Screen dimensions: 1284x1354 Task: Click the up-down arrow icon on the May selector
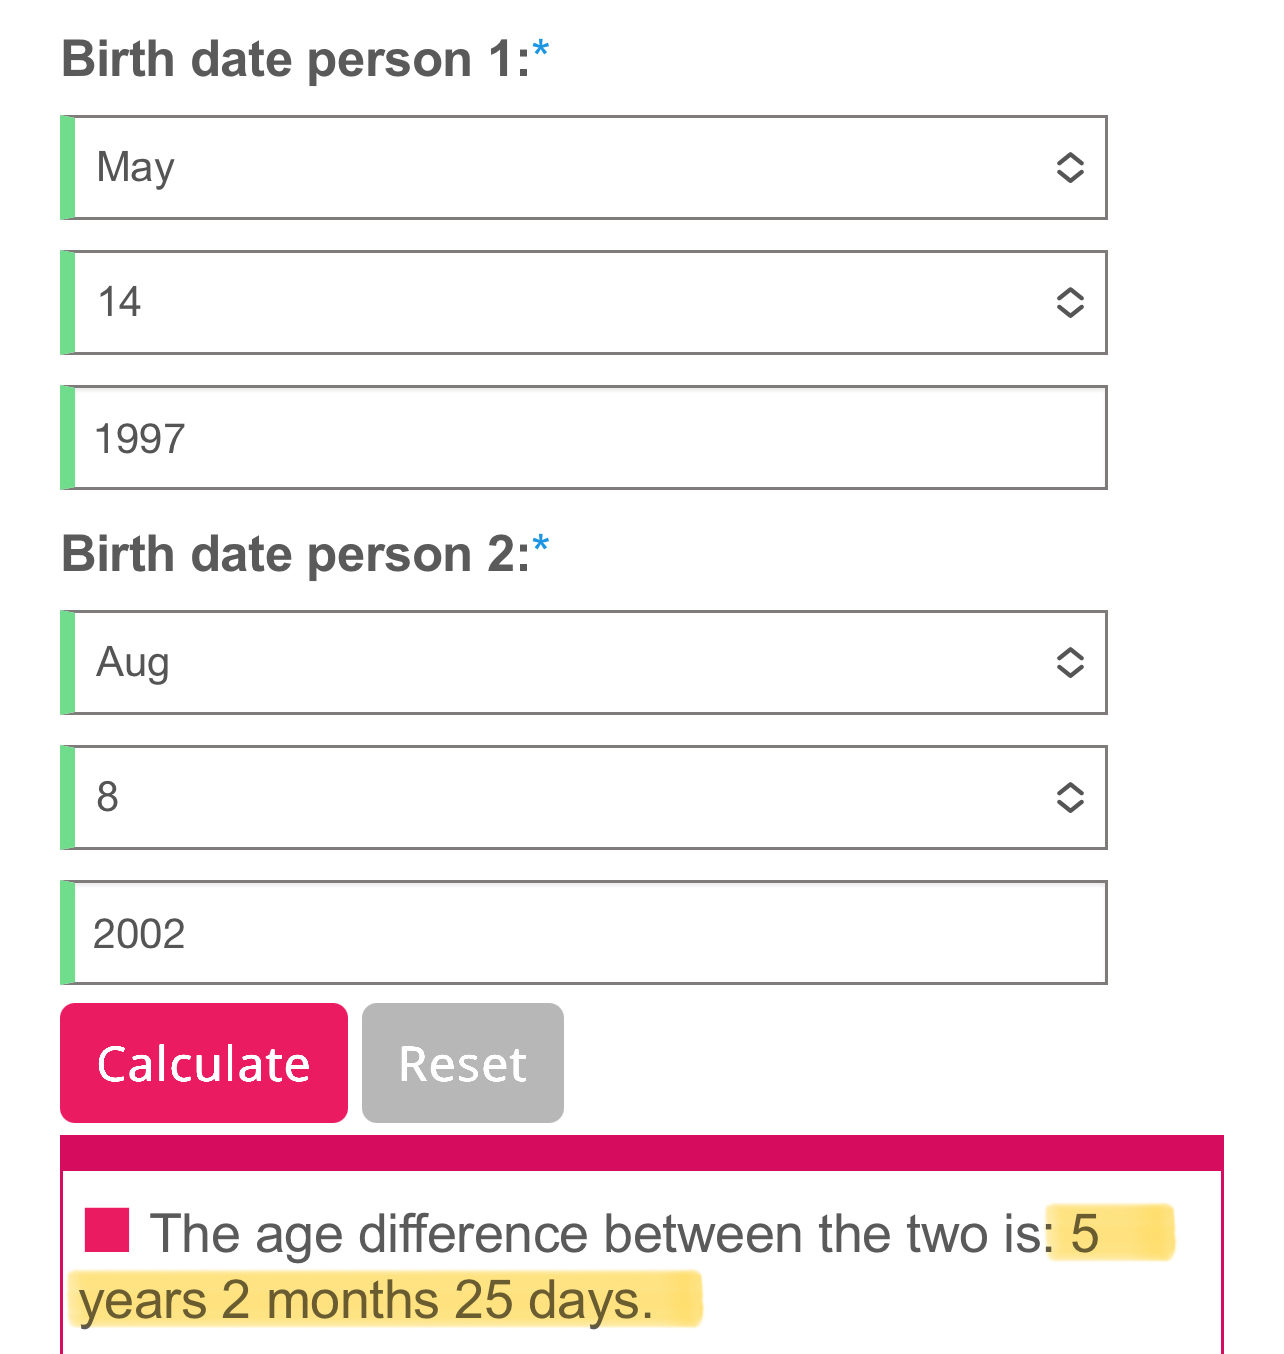[x=1070, y=167]
